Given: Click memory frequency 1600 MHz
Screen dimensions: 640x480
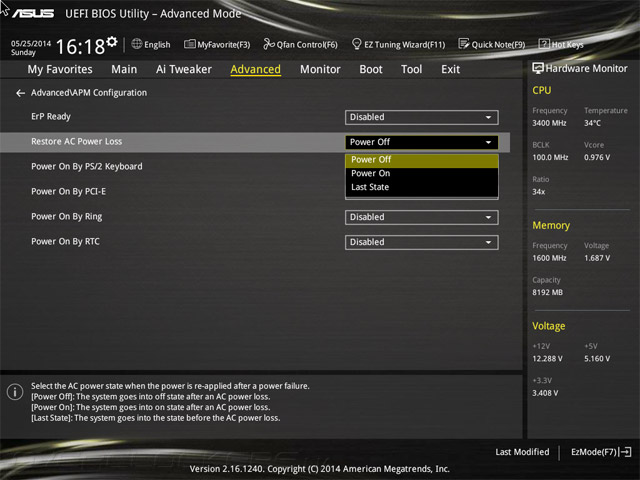Looking at the screenshot, I should [x=549, y=258].
